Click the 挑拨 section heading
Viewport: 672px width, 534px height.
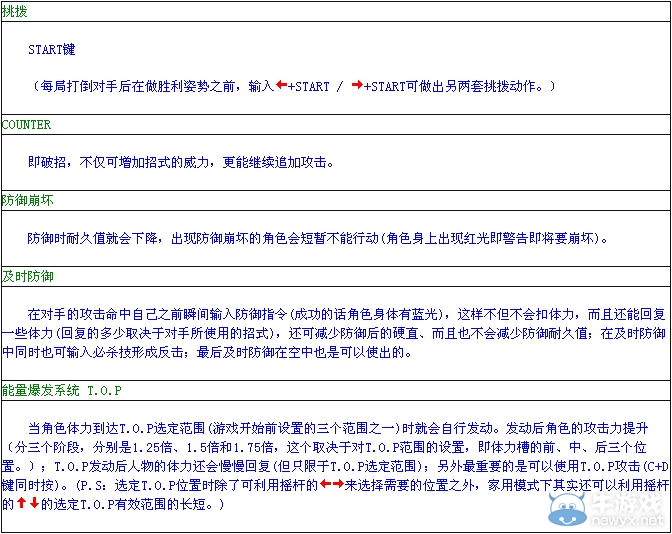pyautogui.click(x=15, y=11)
